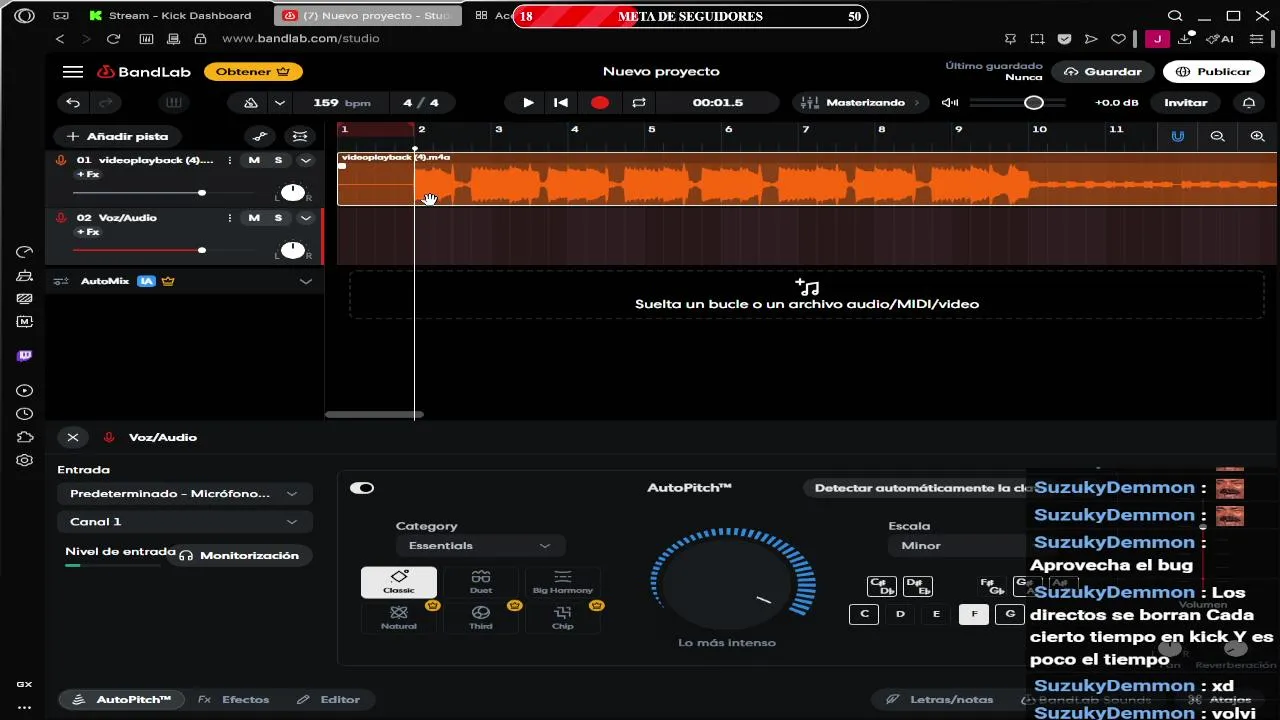
Task: Expand track 01 chevron dropdown
Action: click(306, 161)
